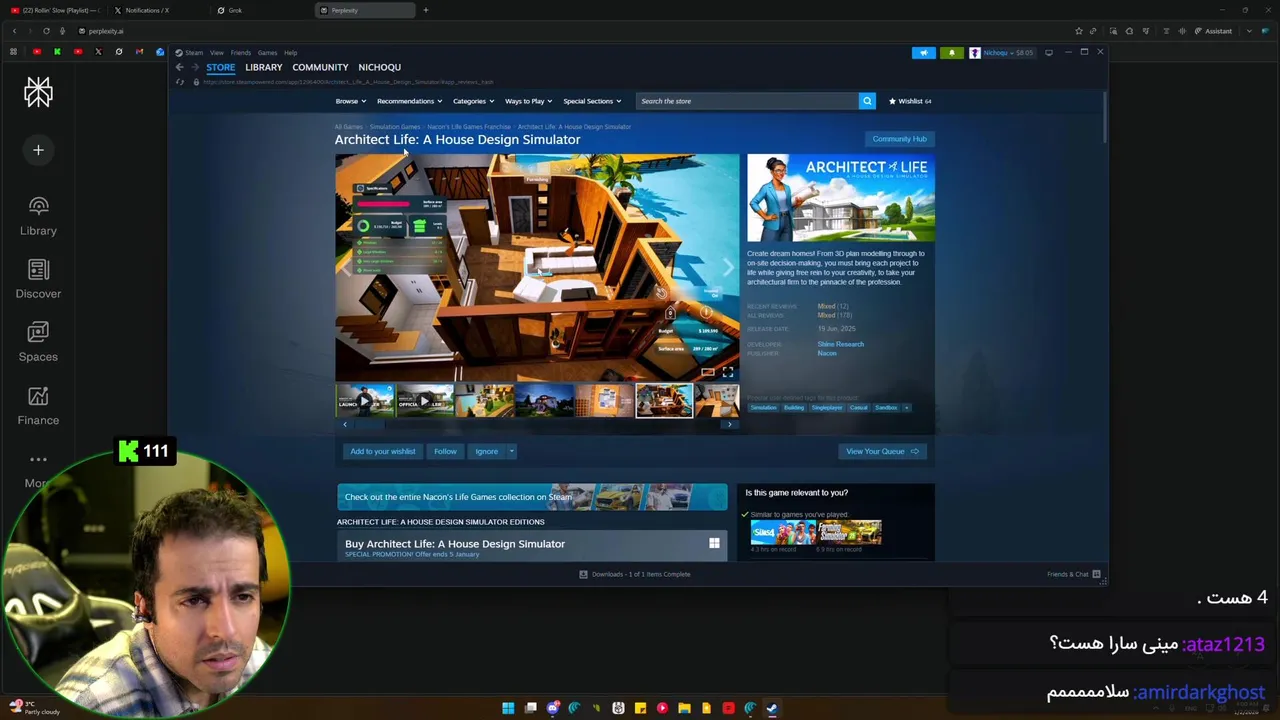Click the Simulation Games breadcrumb
The image size is (1280, 720).
395,127
